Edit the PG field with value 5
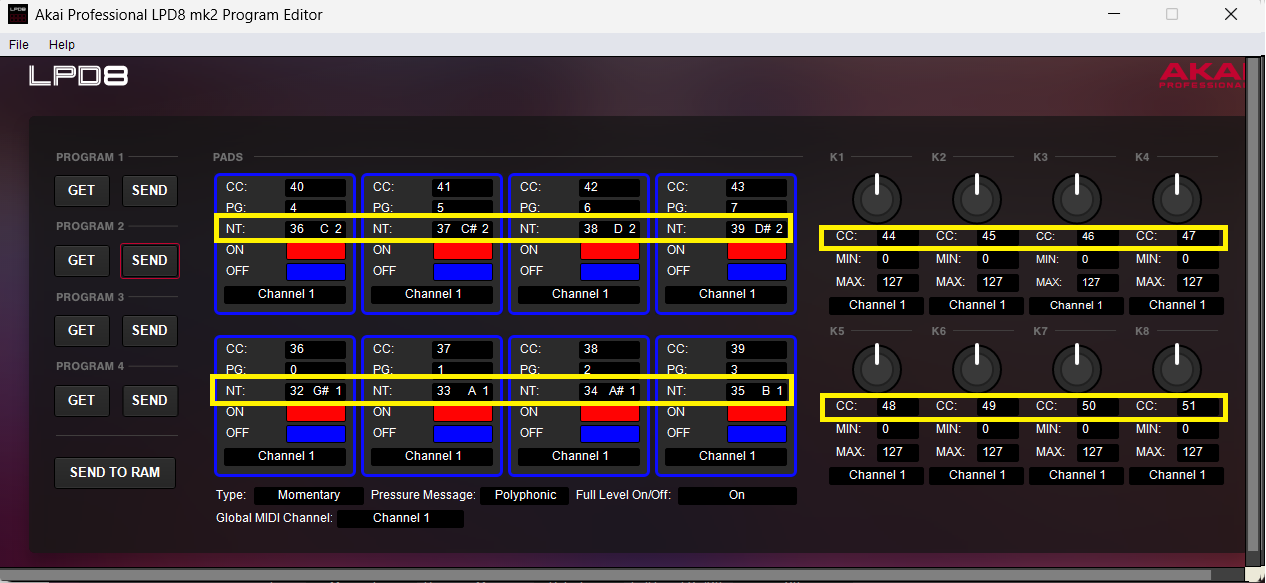Image resolution: width=1266 pixels, height=583 pixels. tap(463, 208)
